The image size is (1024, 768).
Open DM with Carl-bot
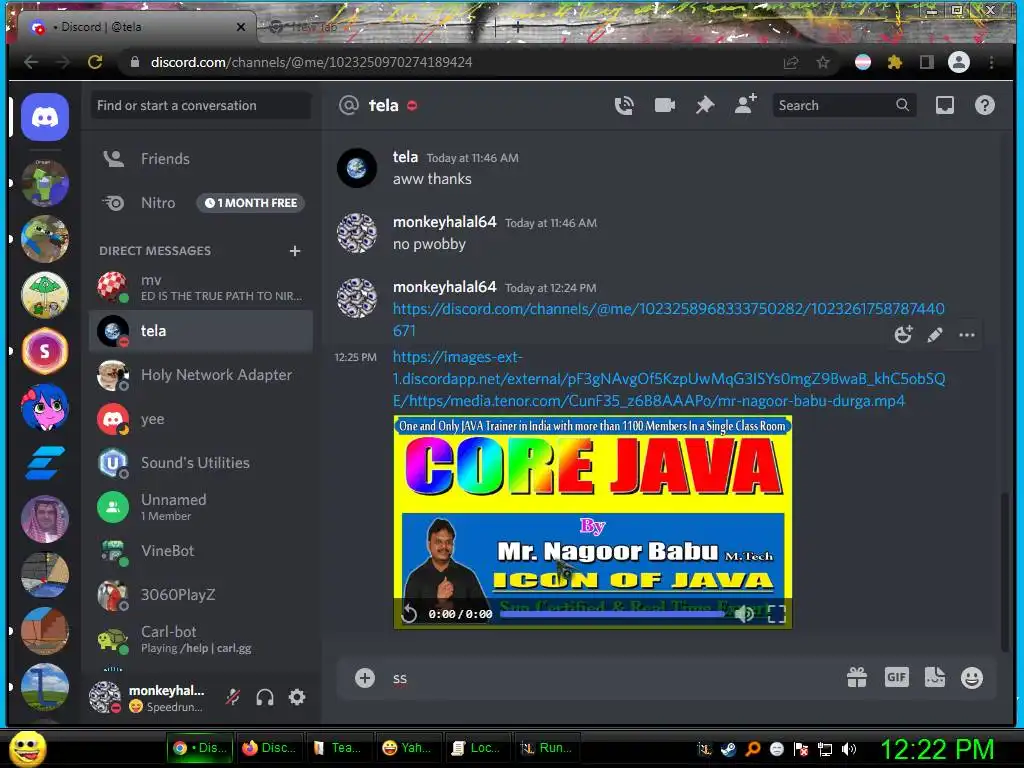tap(201, 639)
